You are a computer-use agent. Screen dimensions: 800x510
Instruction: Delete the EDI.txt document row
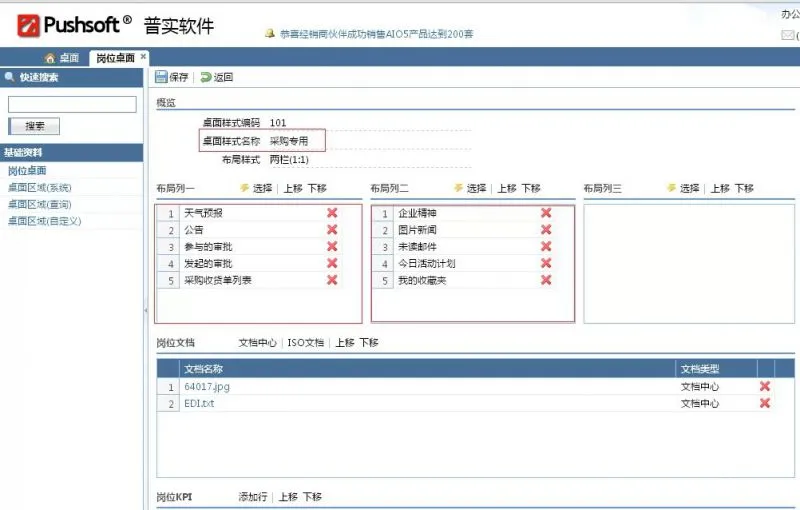765,403
